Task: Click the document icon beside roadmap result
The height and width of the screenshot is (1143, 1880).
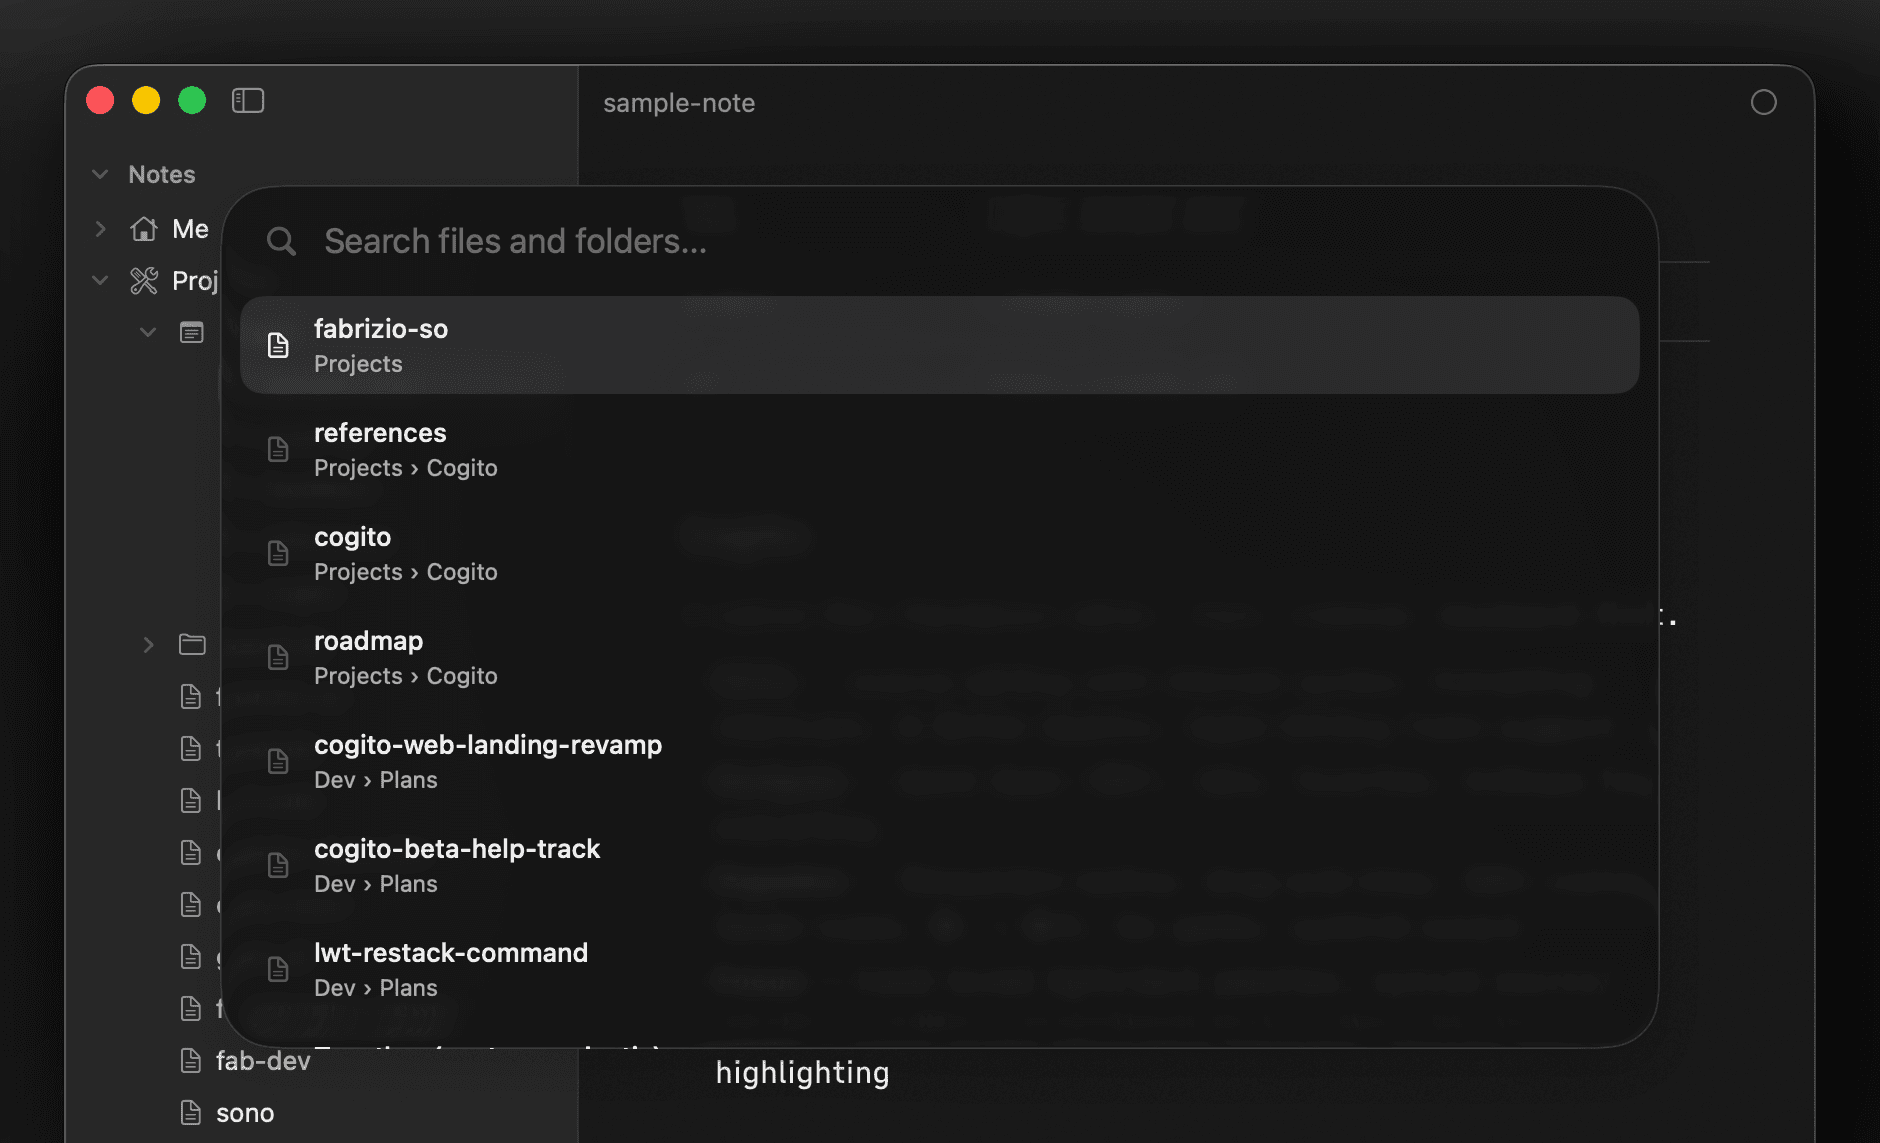Action: point(278,658)
